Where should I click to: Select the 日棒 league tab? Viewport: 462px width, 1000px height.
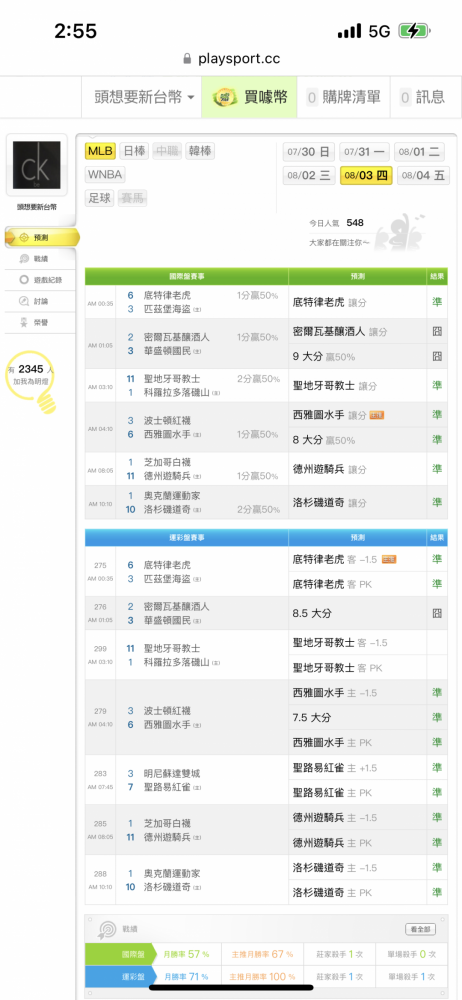click(134, 151)
